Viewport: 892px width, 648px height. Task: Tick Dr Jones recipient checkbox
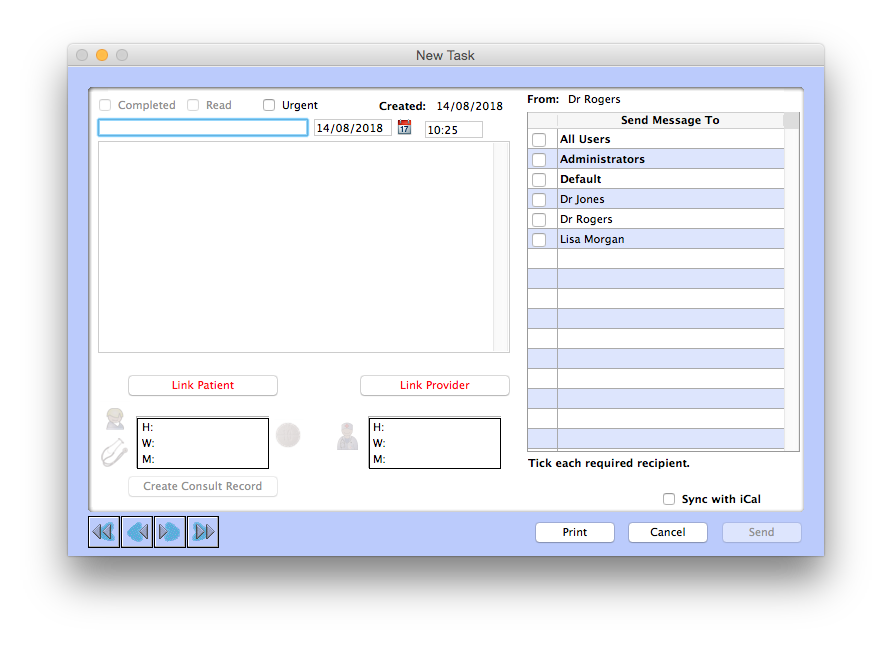click(539, 200)
